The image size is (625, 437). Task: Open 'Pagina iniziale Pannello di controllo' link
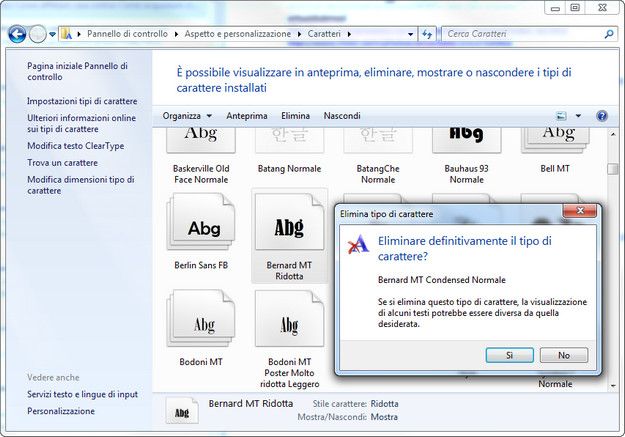click(77, 71)
